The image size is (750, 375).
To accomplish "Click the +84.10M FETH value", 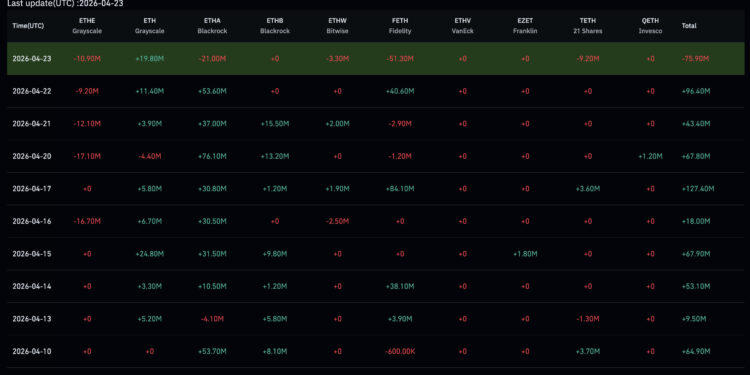I will (x=400, y=188).
